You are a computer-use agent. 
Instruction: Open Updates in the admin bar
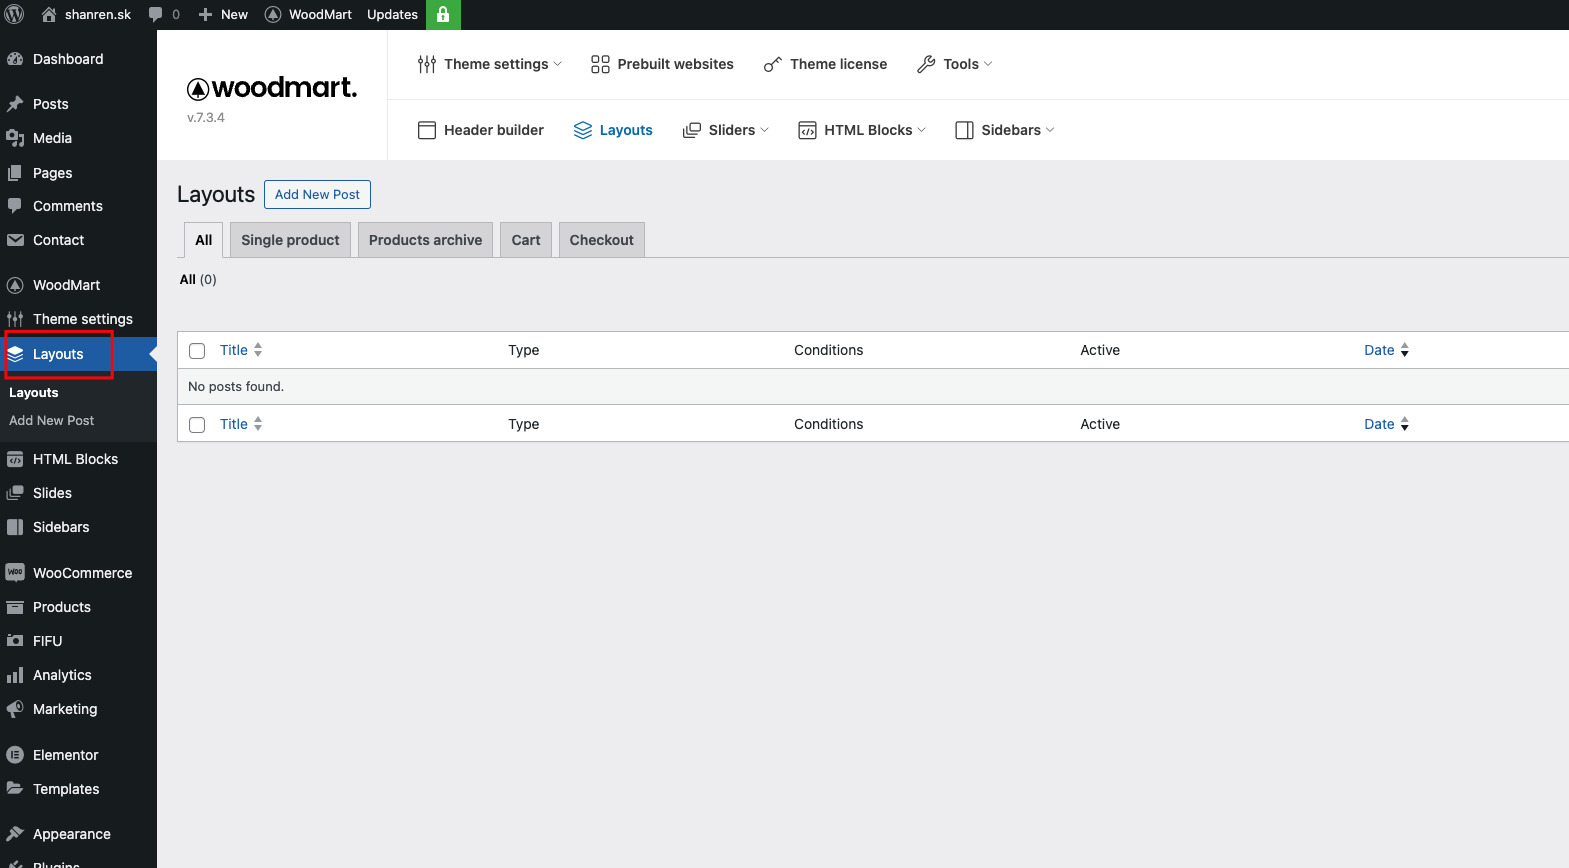(x=392, y=14)
